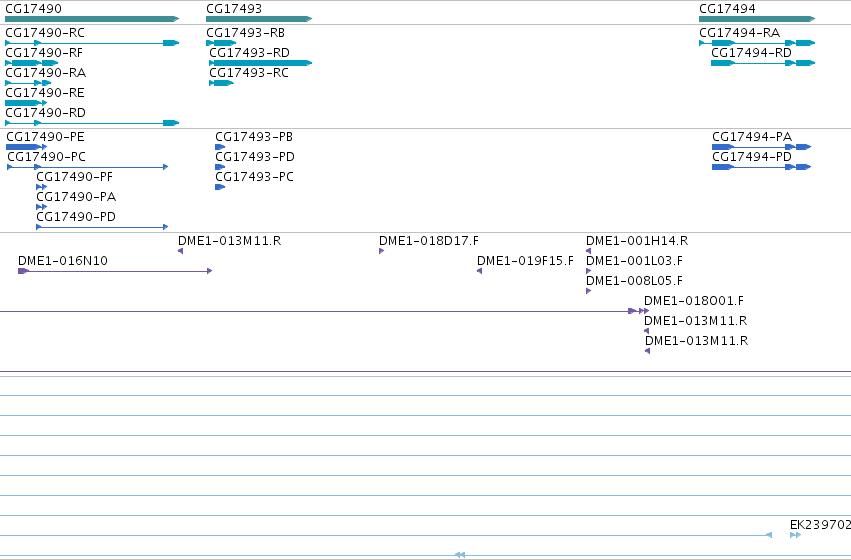This screenshot has width=851, height=560.
Task: Choose protein label CG17493-PD
Action: tap(255, 157)
